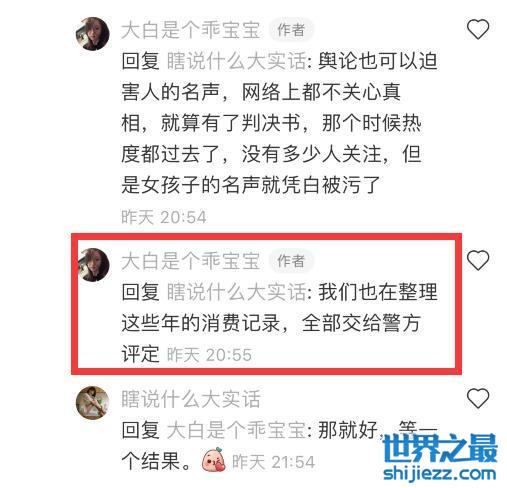Open 大白是个乖宝宝 username on top comment
This screenshot has height=488, width=507.
coord(190,30)
